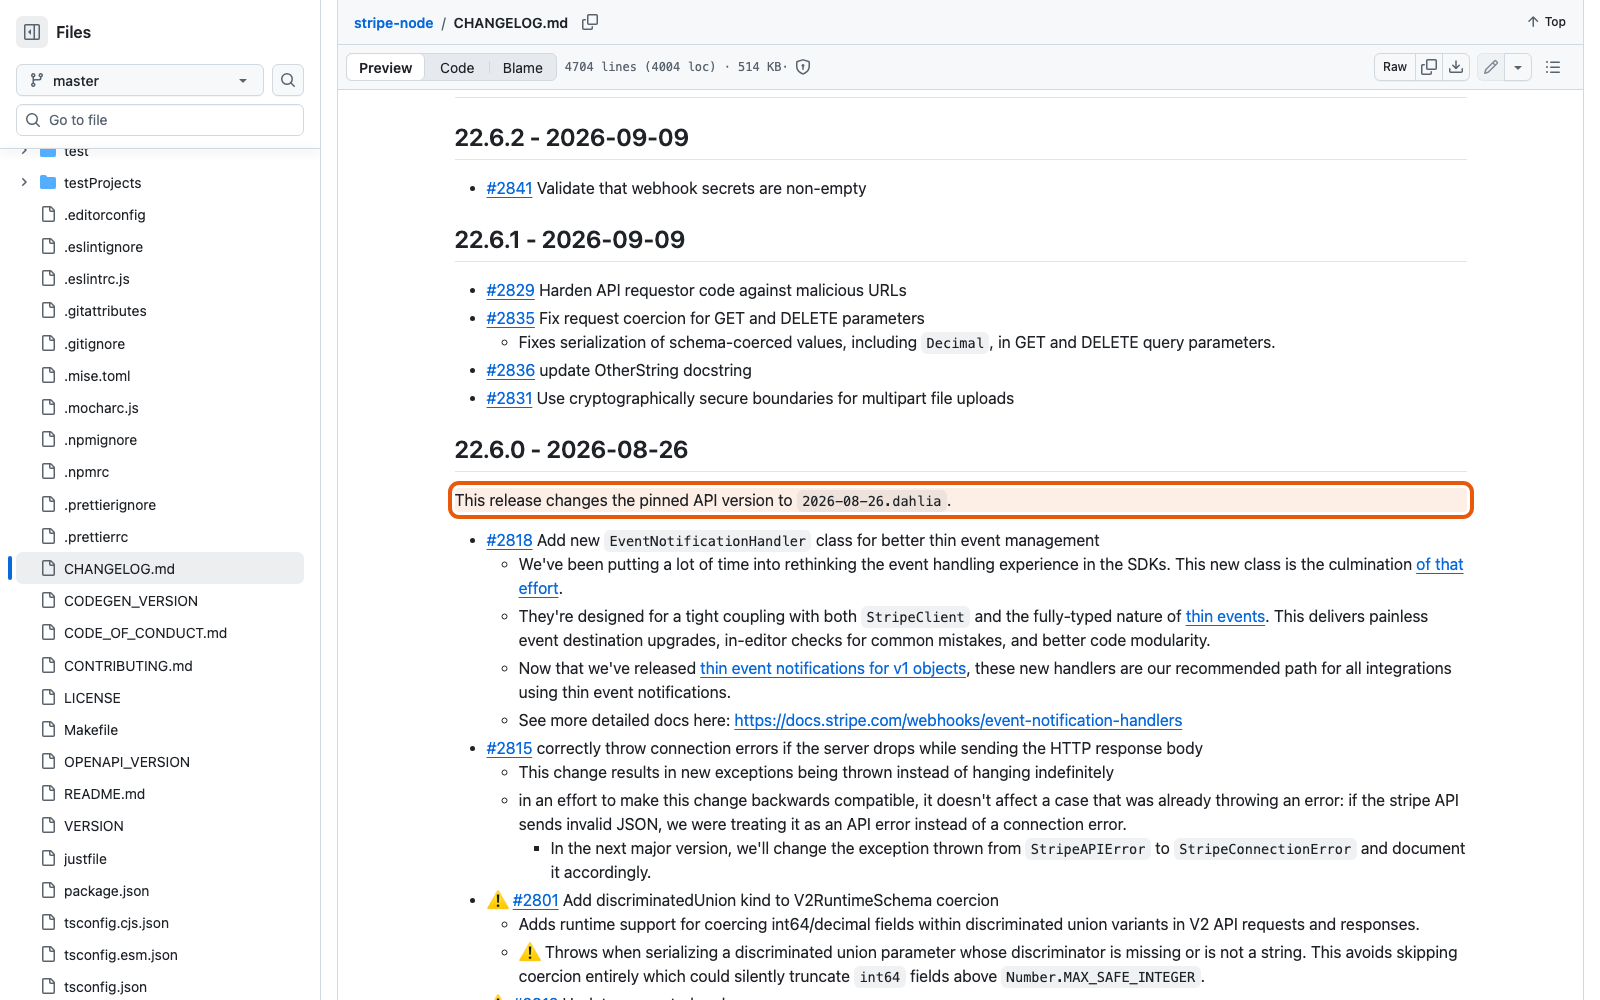Switch to the Blame tab
The width and height of the screenshot is (1600, 1000).
(x=523, y=67)
